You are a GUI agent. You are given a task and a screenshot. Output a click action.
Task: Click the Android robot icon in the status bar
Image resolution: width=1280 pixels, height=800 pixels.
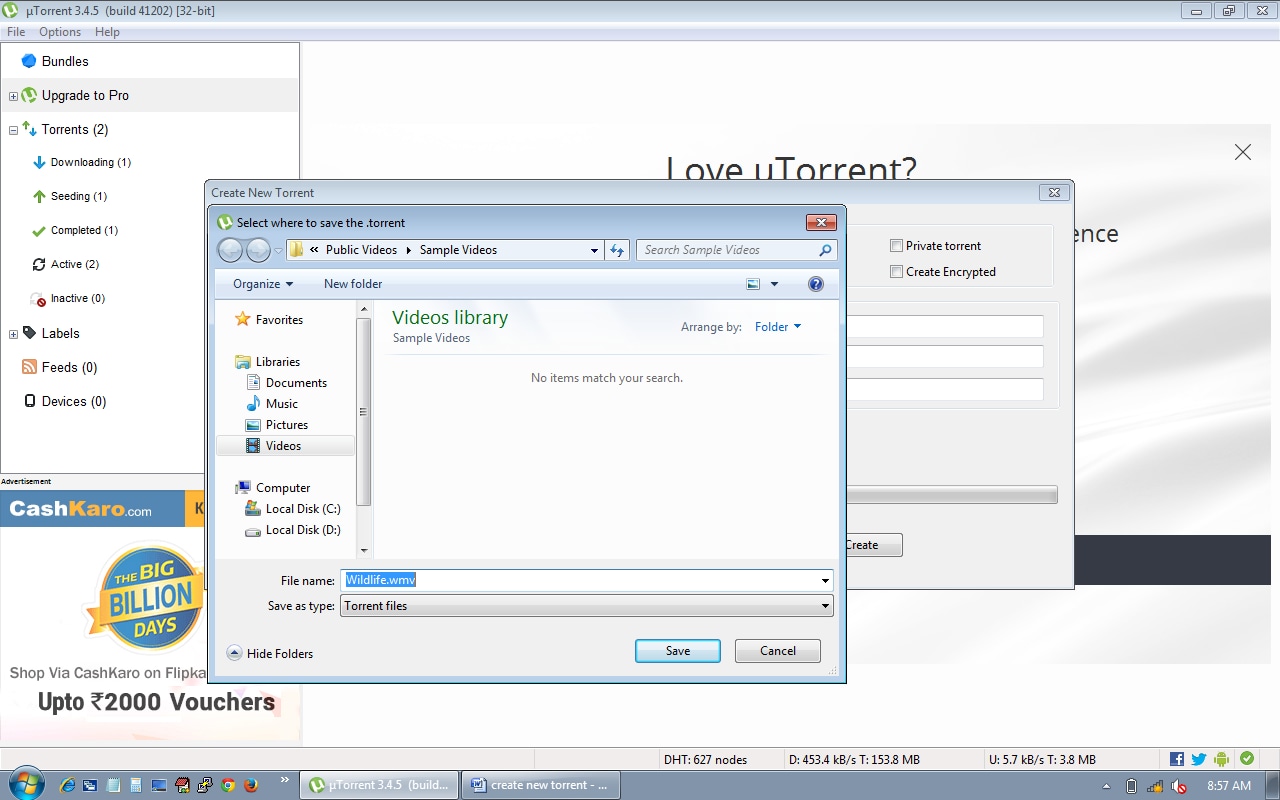pyautogui.click(x=1221, y=759)
